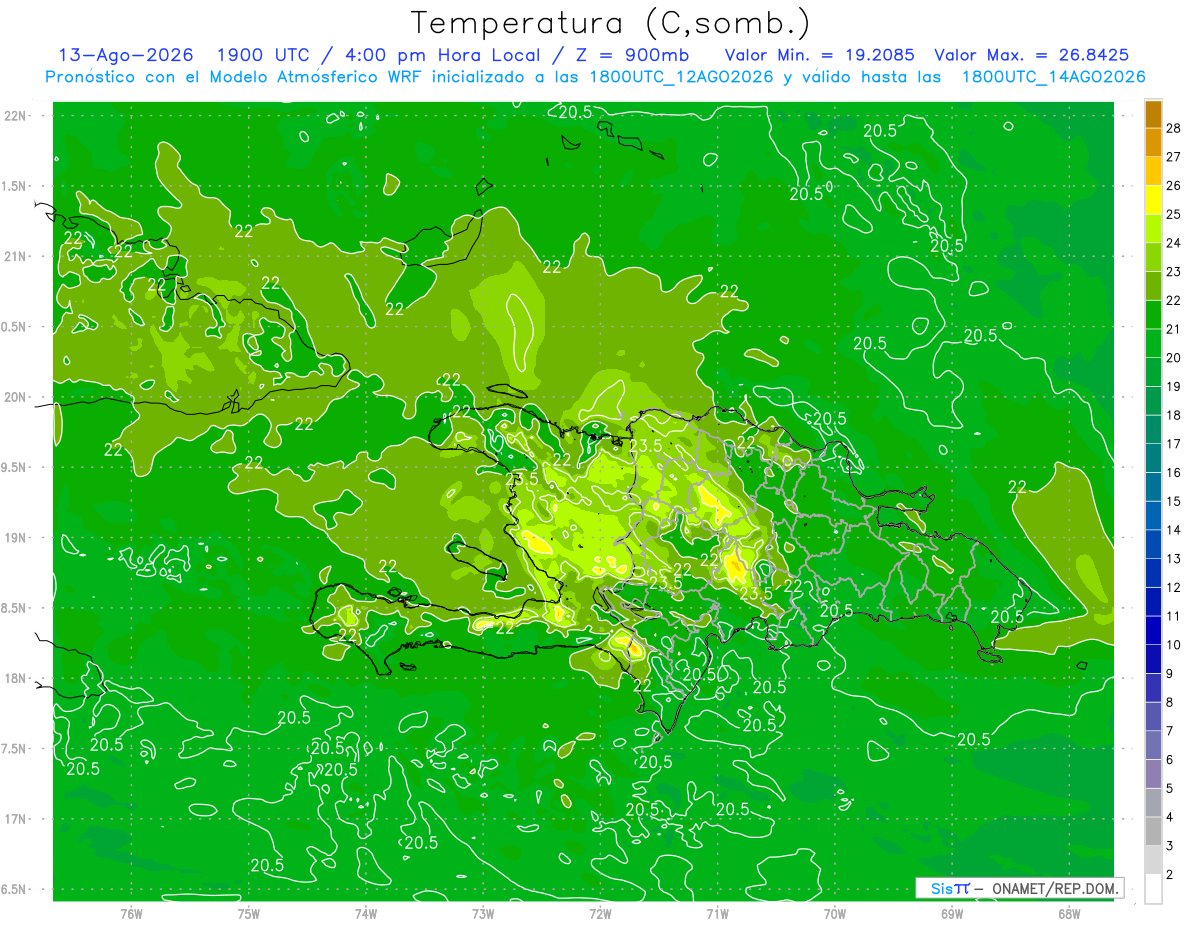The image size is (1200, 927).
Task: Click the '73W' longitude axis label
Action: point(483,914)
